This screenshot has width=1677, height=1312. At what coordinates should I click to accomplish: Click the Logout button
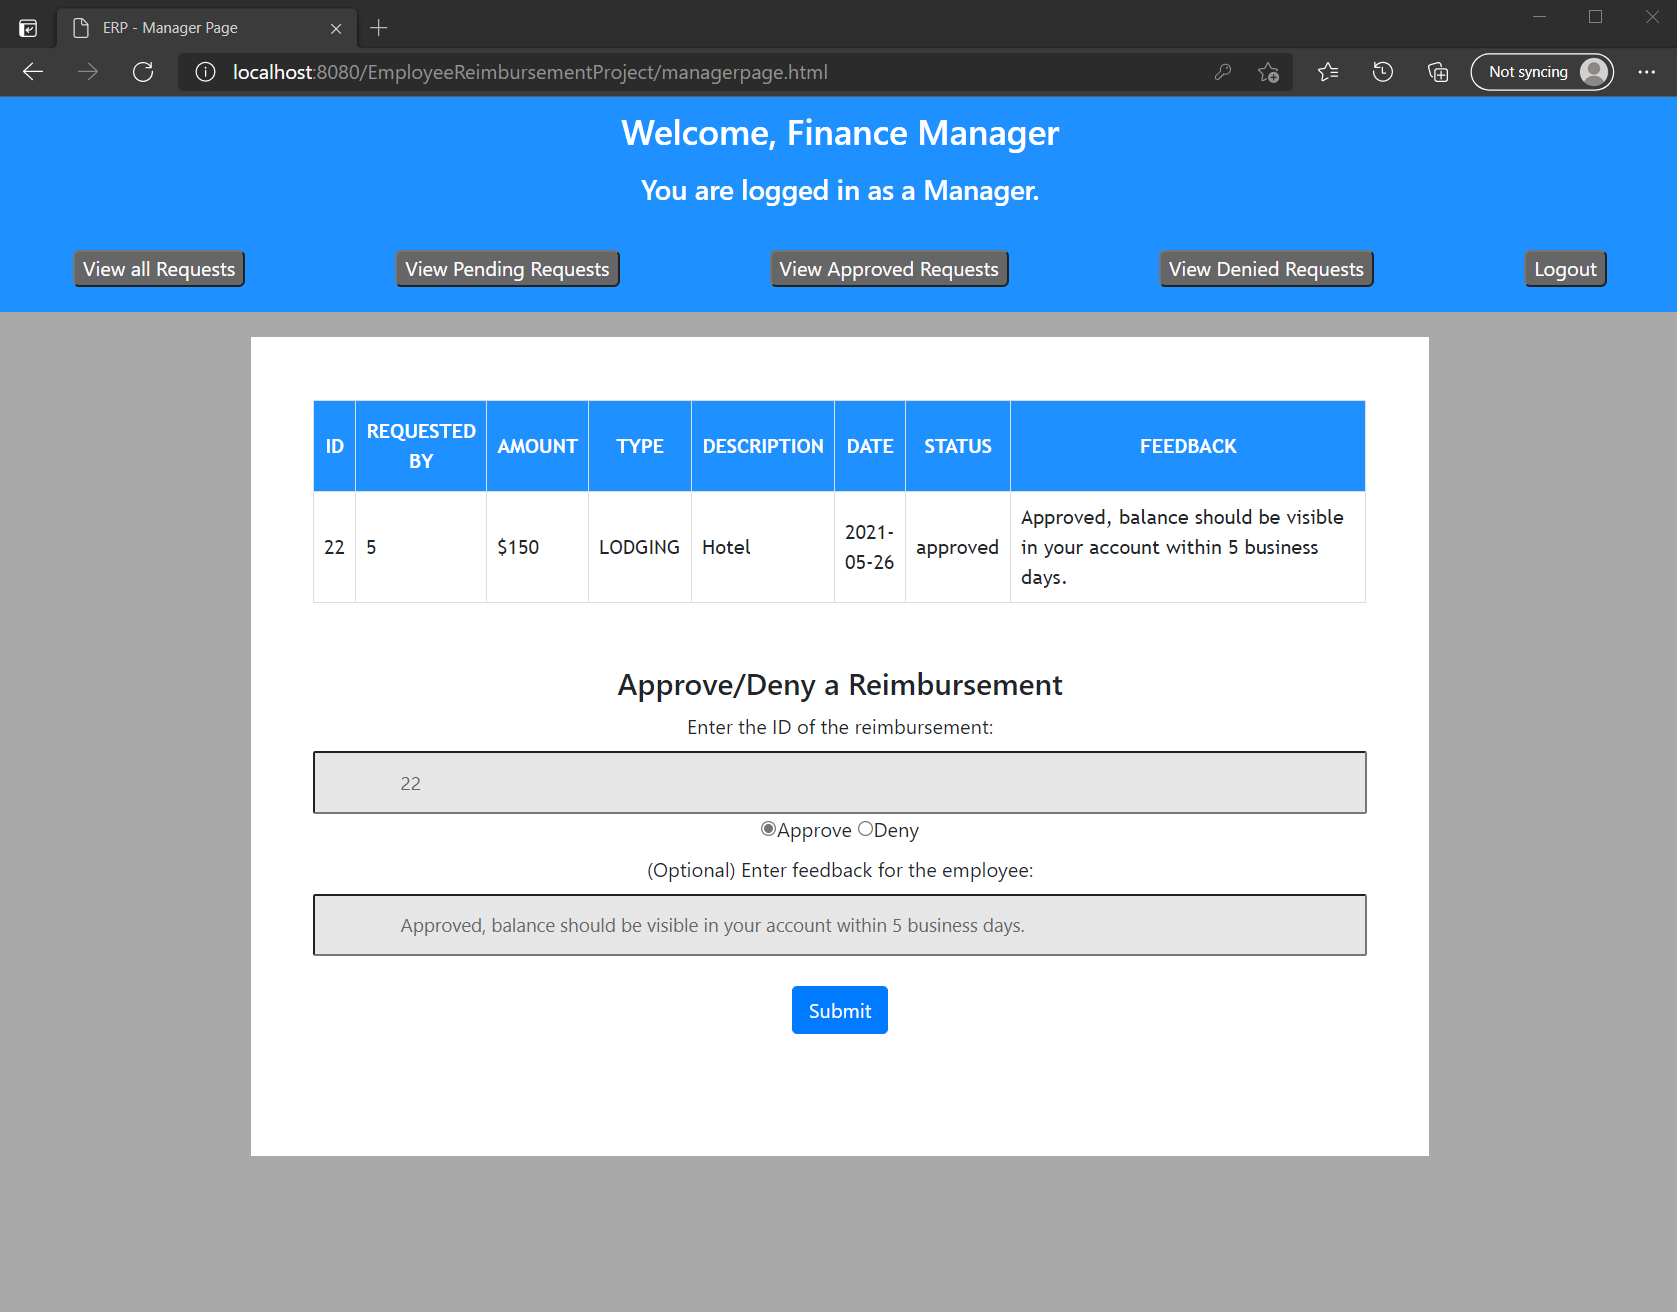tap(1564, 268)
